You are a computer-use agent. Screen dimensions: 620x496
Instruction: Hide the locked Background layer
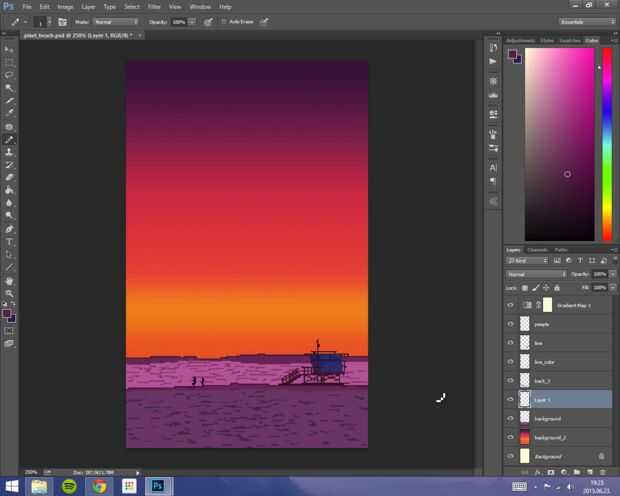pyautogui.click(x=510, y=456)
